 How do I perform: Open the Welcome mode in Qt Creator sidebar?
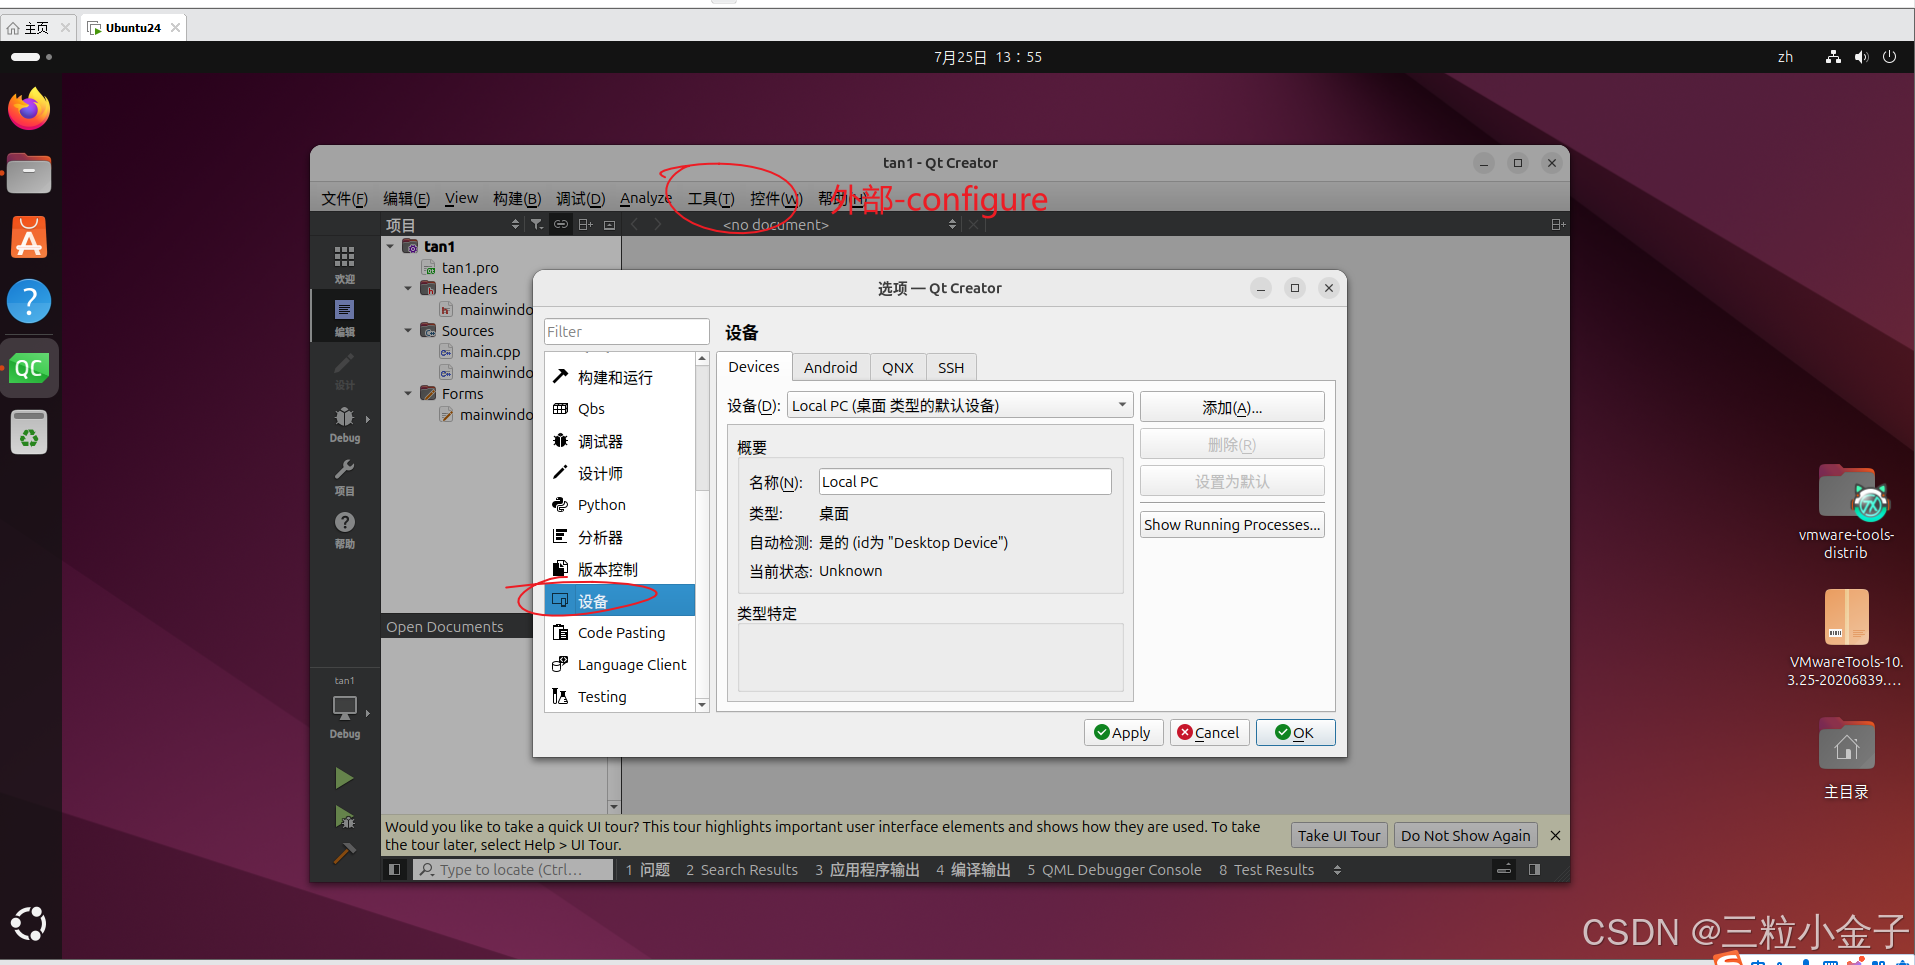344,264
